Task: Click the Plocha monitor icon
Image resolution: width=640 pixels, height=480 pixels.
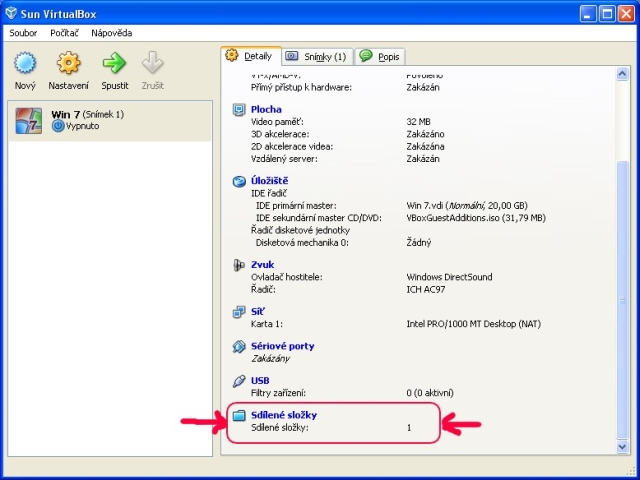Action: click(239, 109)
